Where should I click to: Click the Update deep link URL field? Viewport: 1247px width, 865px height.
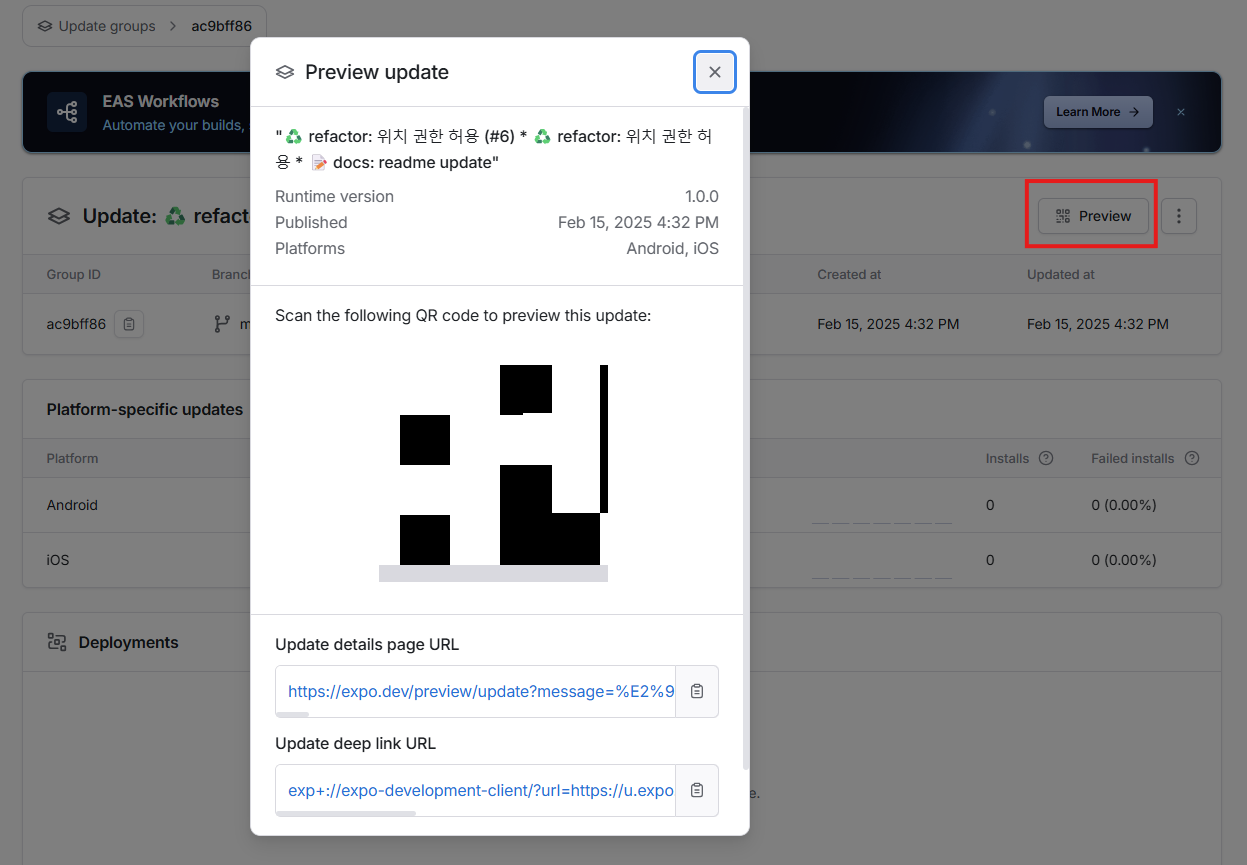point(476,790)
